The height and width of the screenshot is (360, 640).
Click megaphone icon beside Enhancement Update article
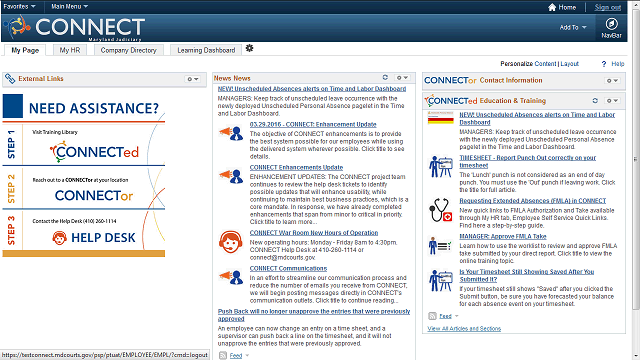pyautogui.click(x=231, y=133)
